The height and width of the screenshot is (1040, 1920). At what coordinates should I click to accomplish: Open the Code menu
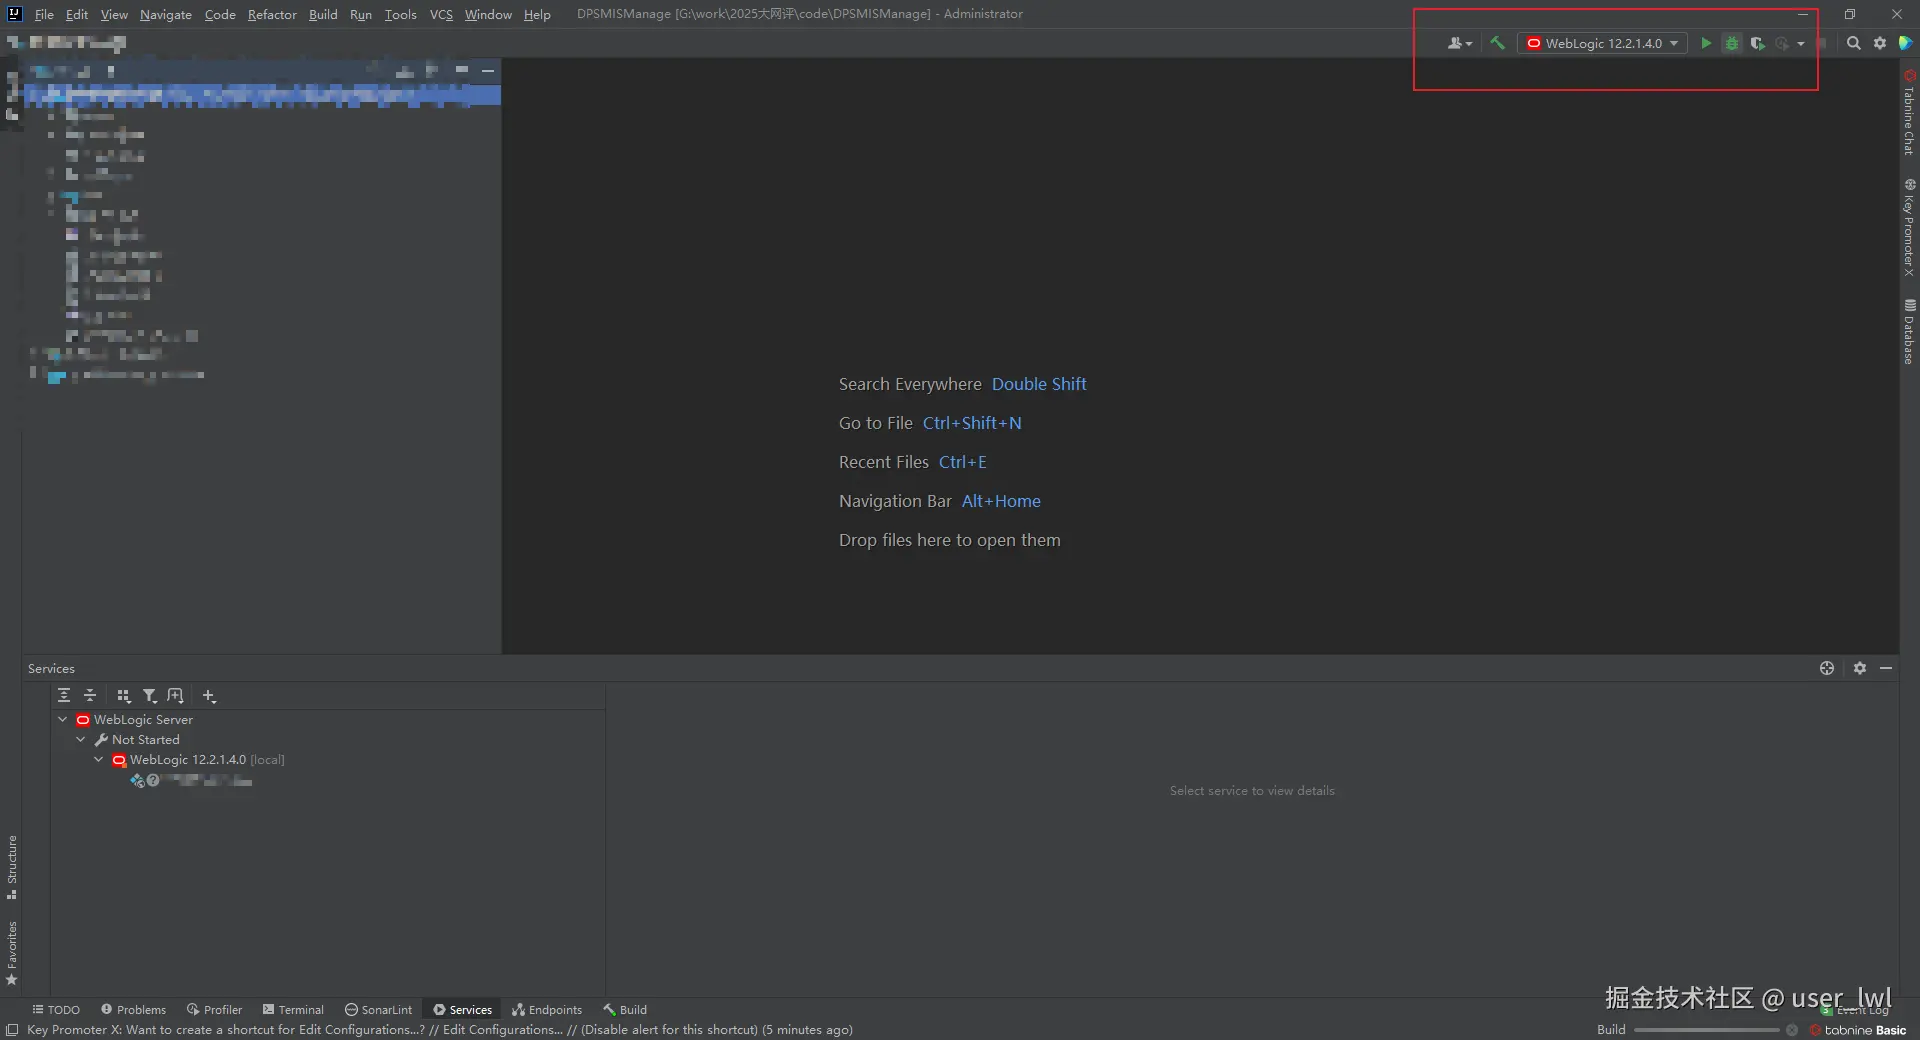coord(220,14)
